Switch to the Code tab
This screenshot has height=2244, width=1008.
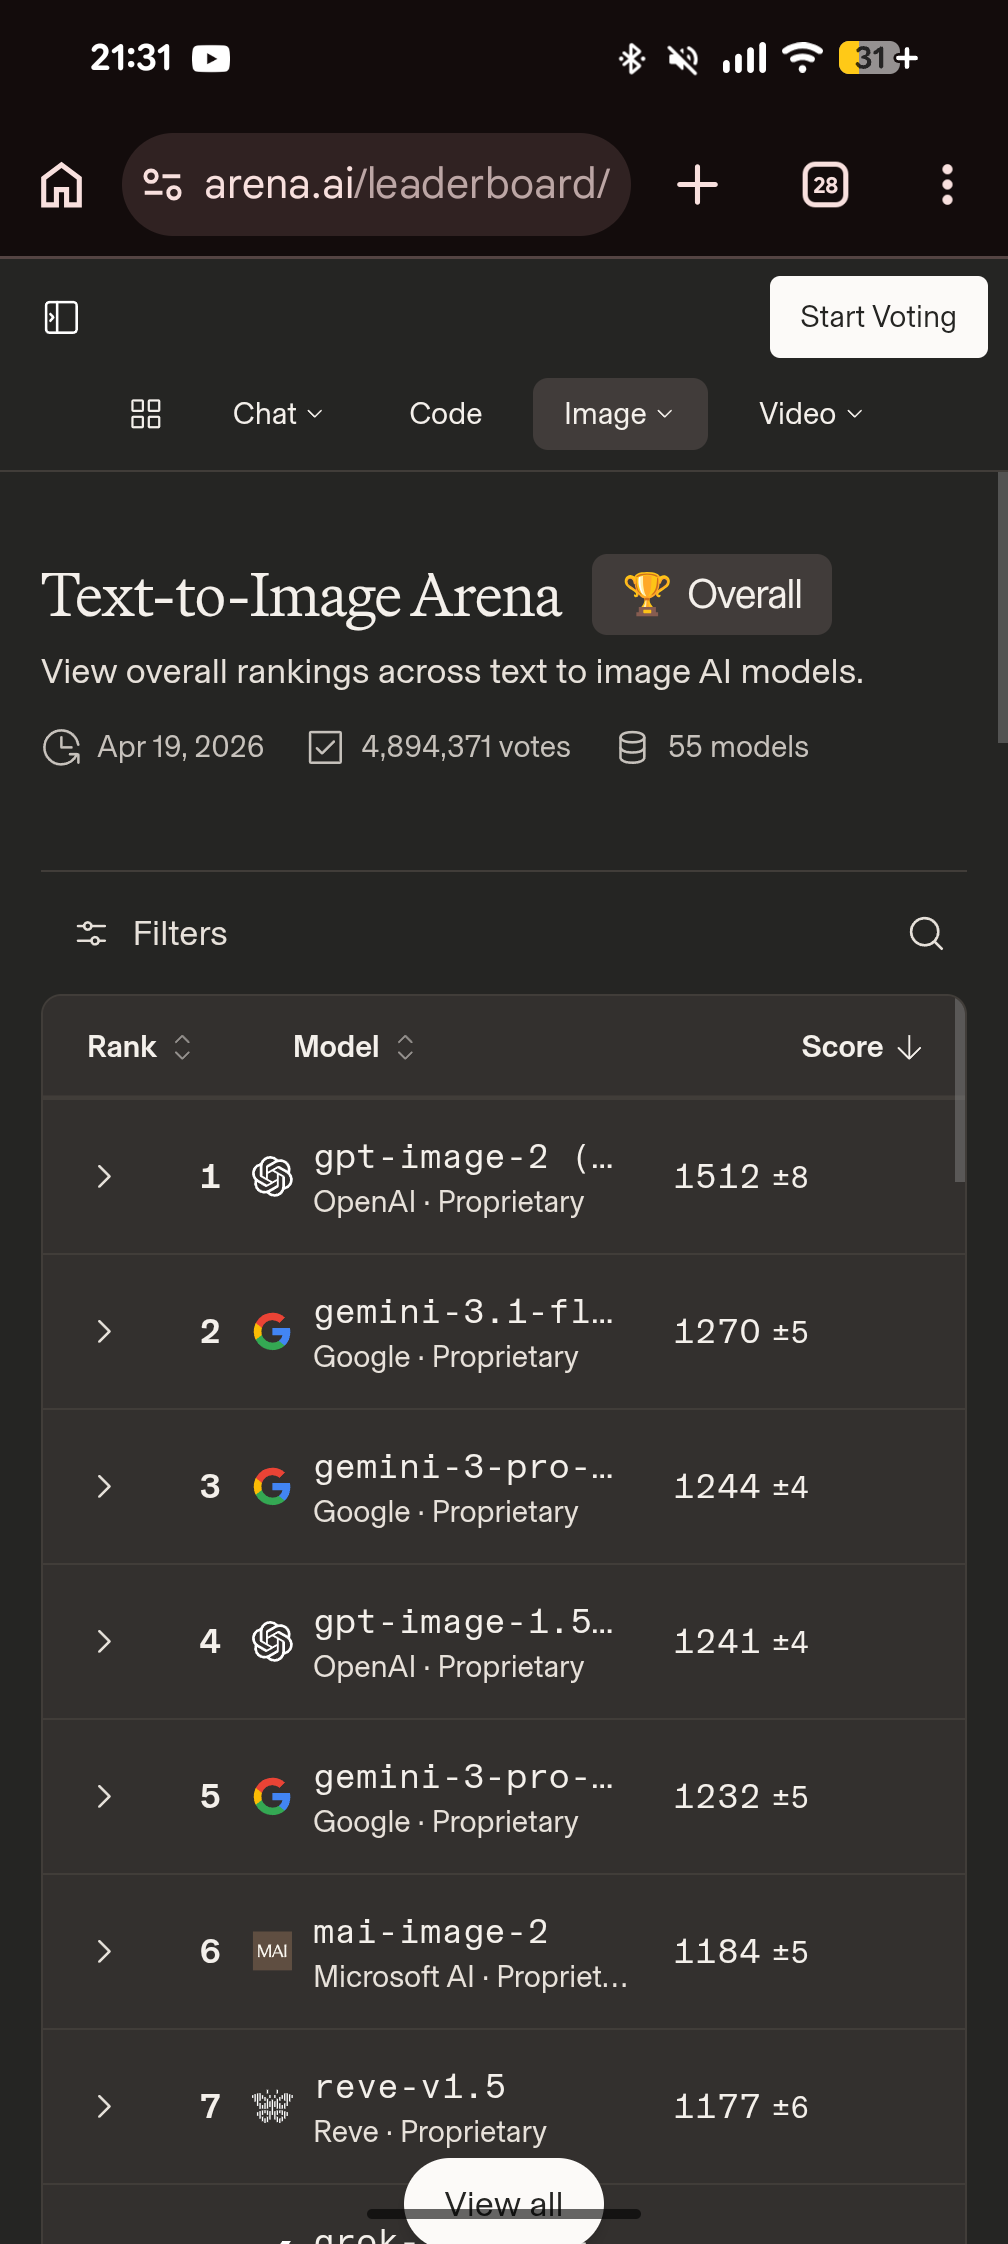point(446,414)
